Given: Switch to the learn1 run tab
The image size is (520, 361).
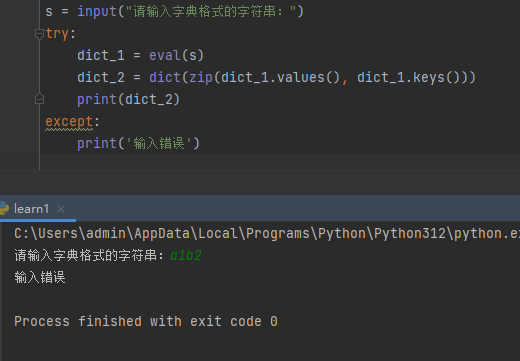Looking at the screenshot, I should pos(31,209).
